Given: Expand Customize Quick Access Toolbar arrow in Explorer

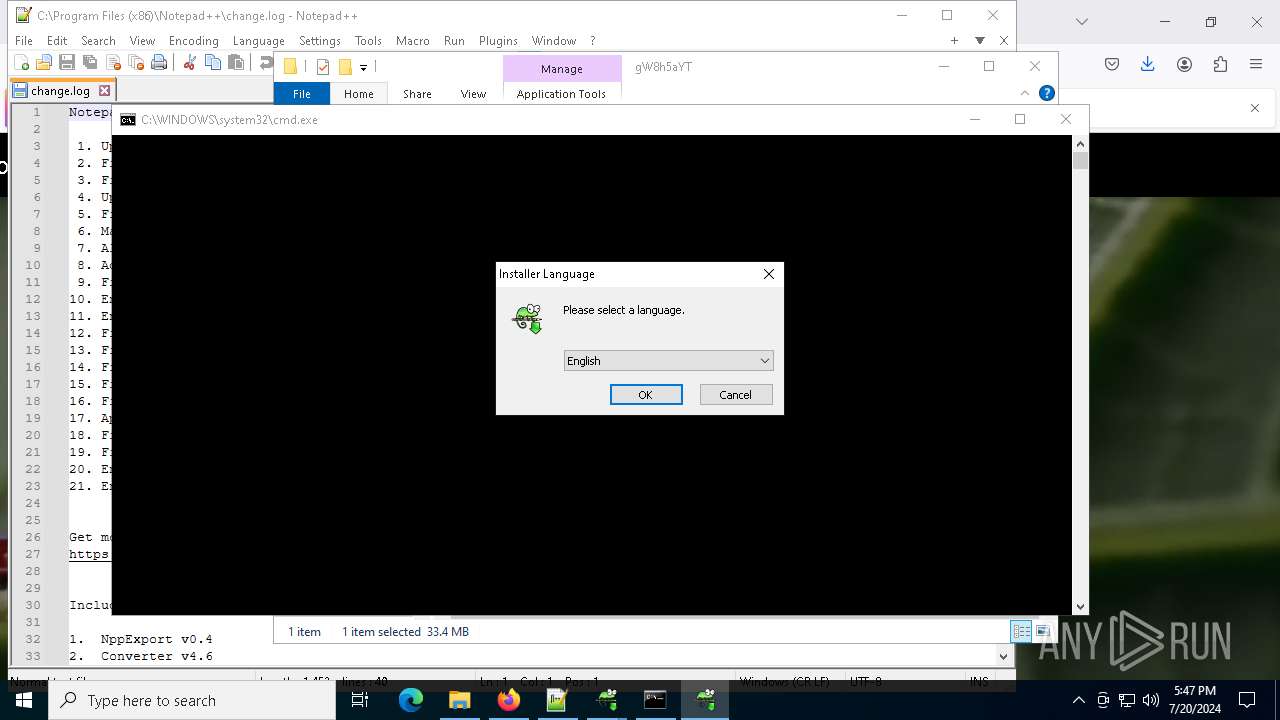Looking at the screenshot, I should tap(363, 67).
